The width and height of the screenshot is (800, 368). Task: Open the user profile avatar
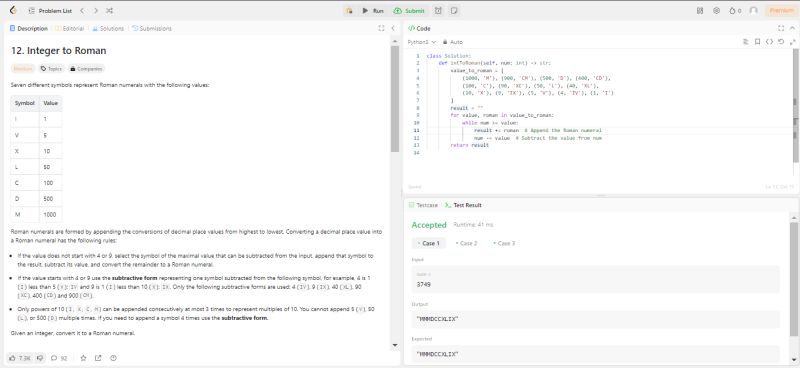(754, 10)
